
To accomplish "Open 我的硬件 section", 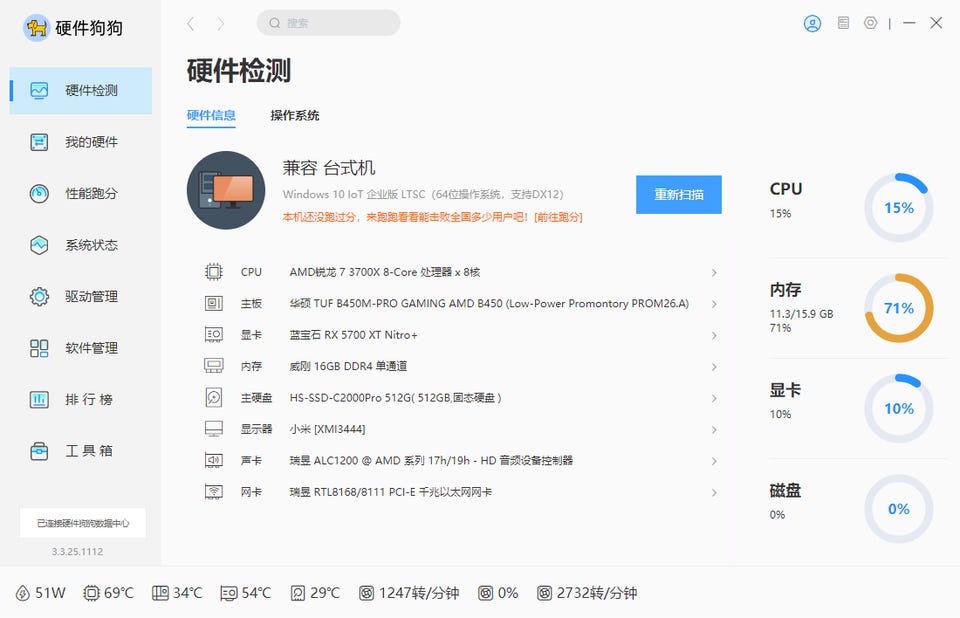I will (80, 142).
